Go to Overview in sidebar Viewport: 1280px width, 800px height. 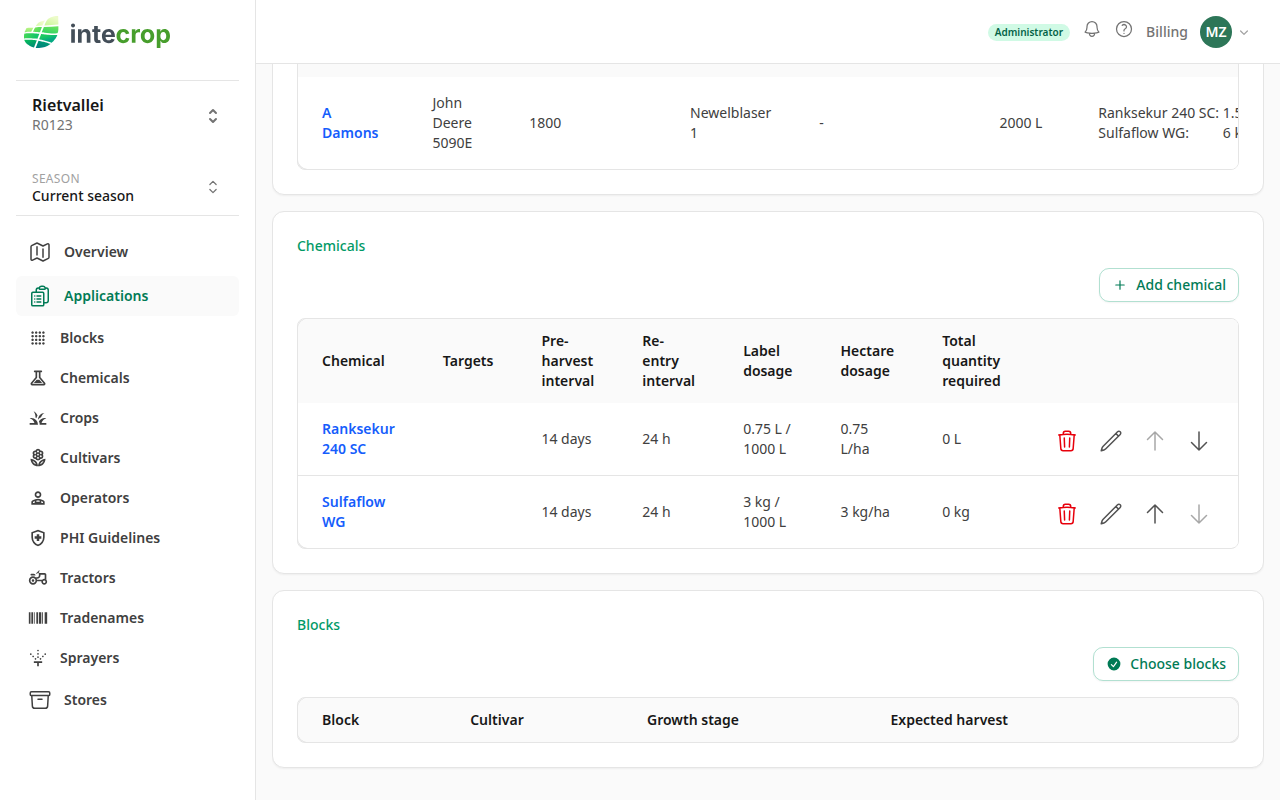pos(127,252)
